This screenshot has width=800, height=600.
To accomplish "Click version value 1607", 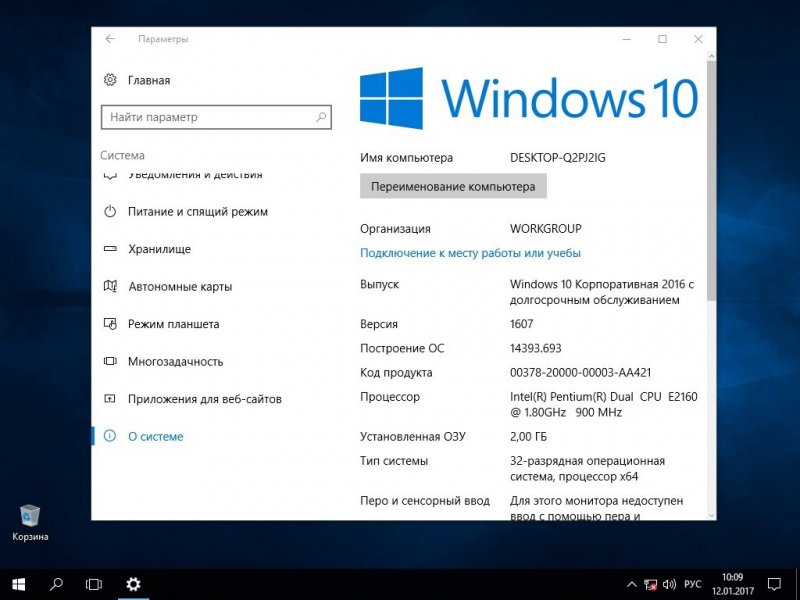I will 521,324.
